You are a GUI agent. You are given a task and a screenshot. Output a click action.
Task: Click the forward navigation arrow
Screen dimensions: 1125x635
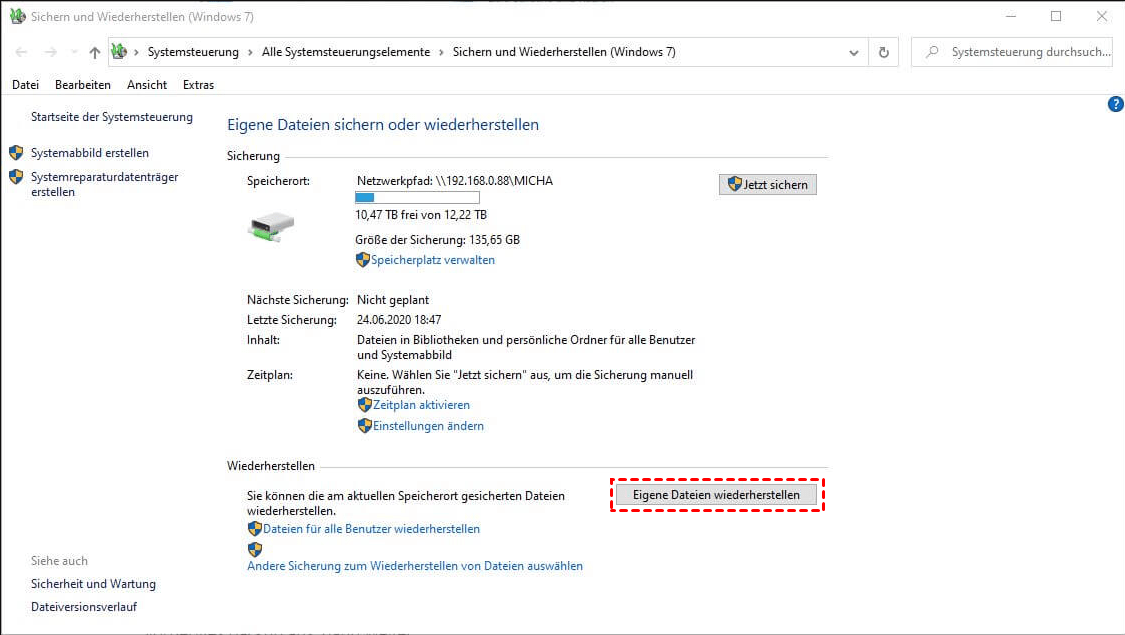[50, 52]
